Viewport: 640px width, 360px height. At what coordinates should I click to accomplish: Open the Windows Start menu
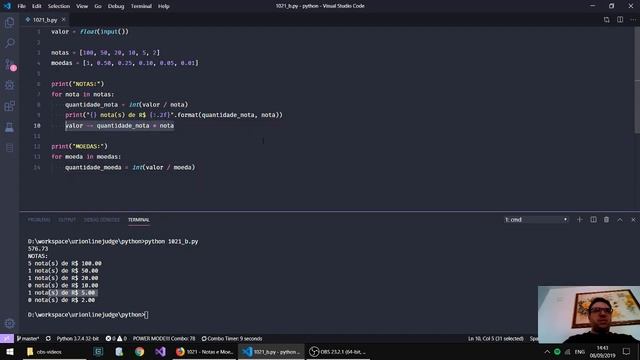(9, 351)
